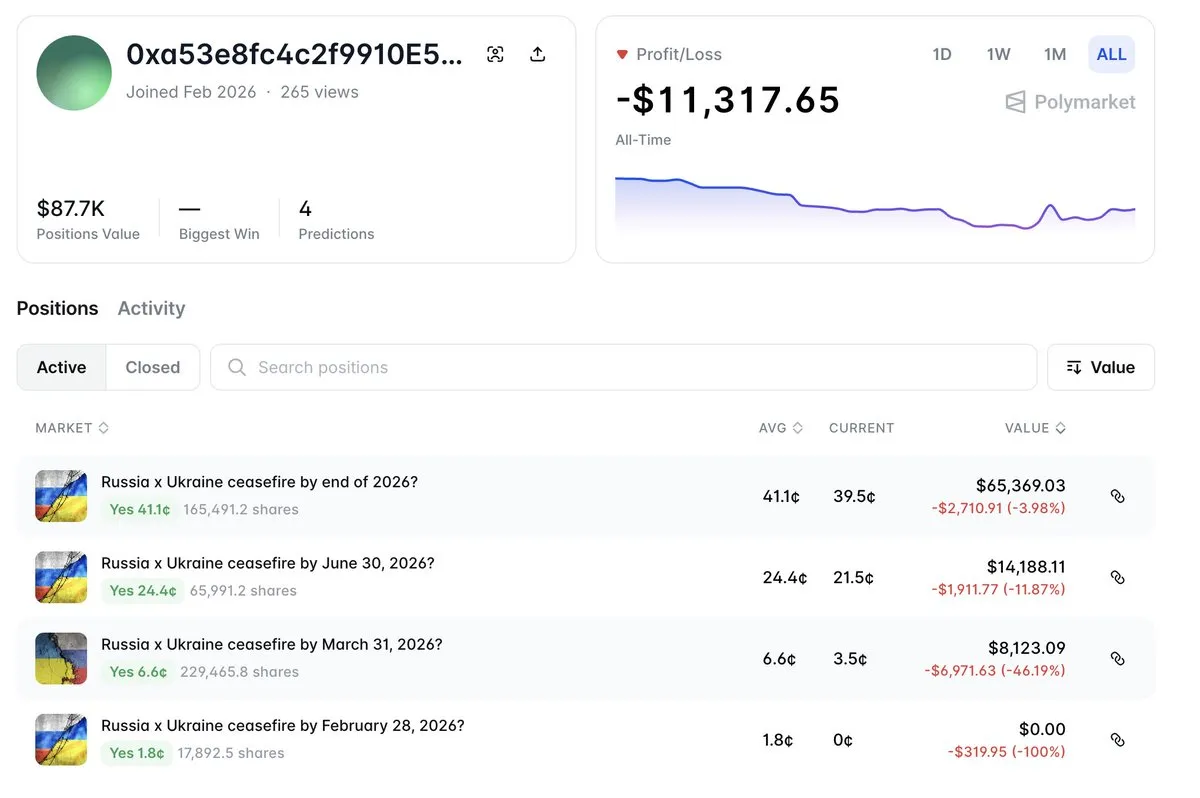Select the 1D profit/loss timeframe
The height and width of the screenshot is (798, 1200).
click(x=941, y=55)
